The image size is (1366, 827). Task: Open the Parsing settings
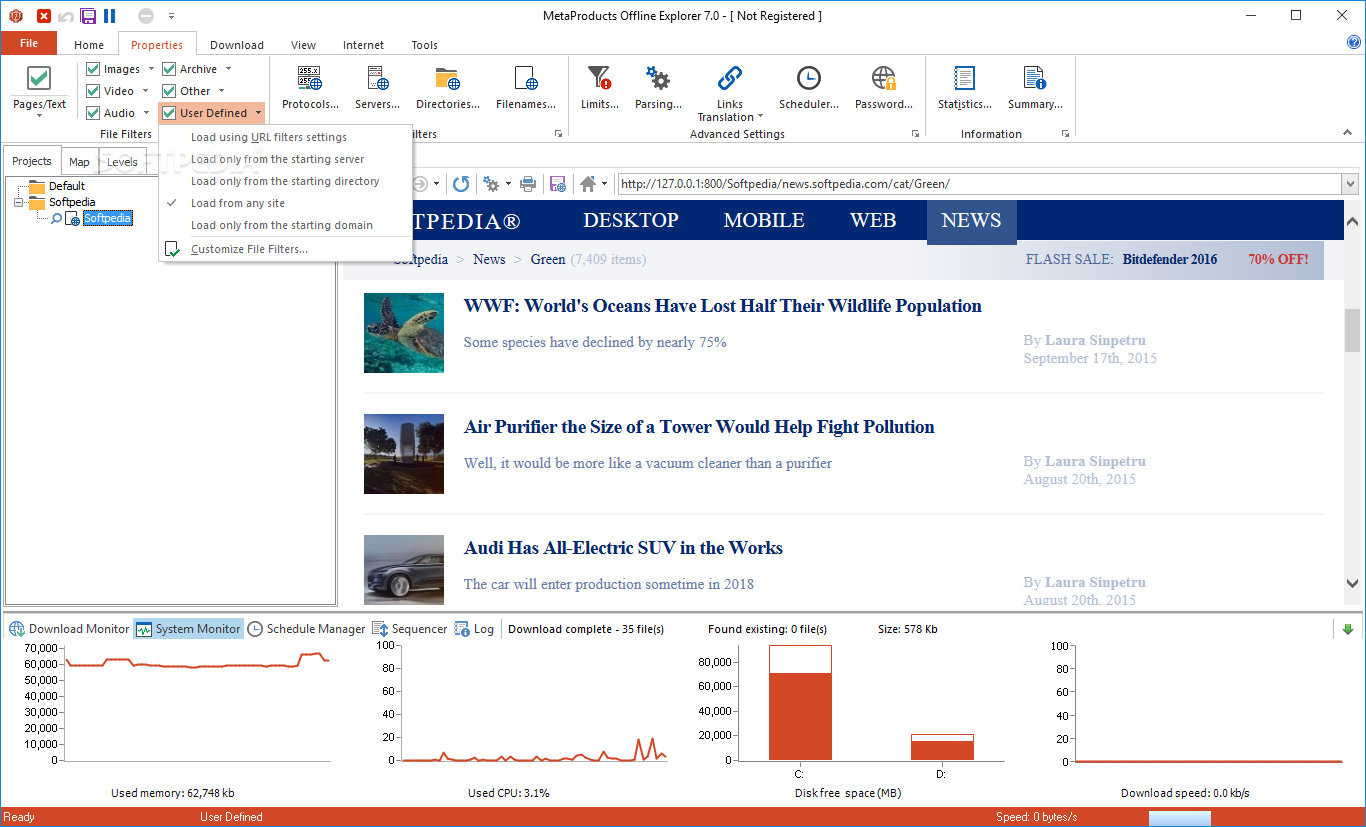658,87
